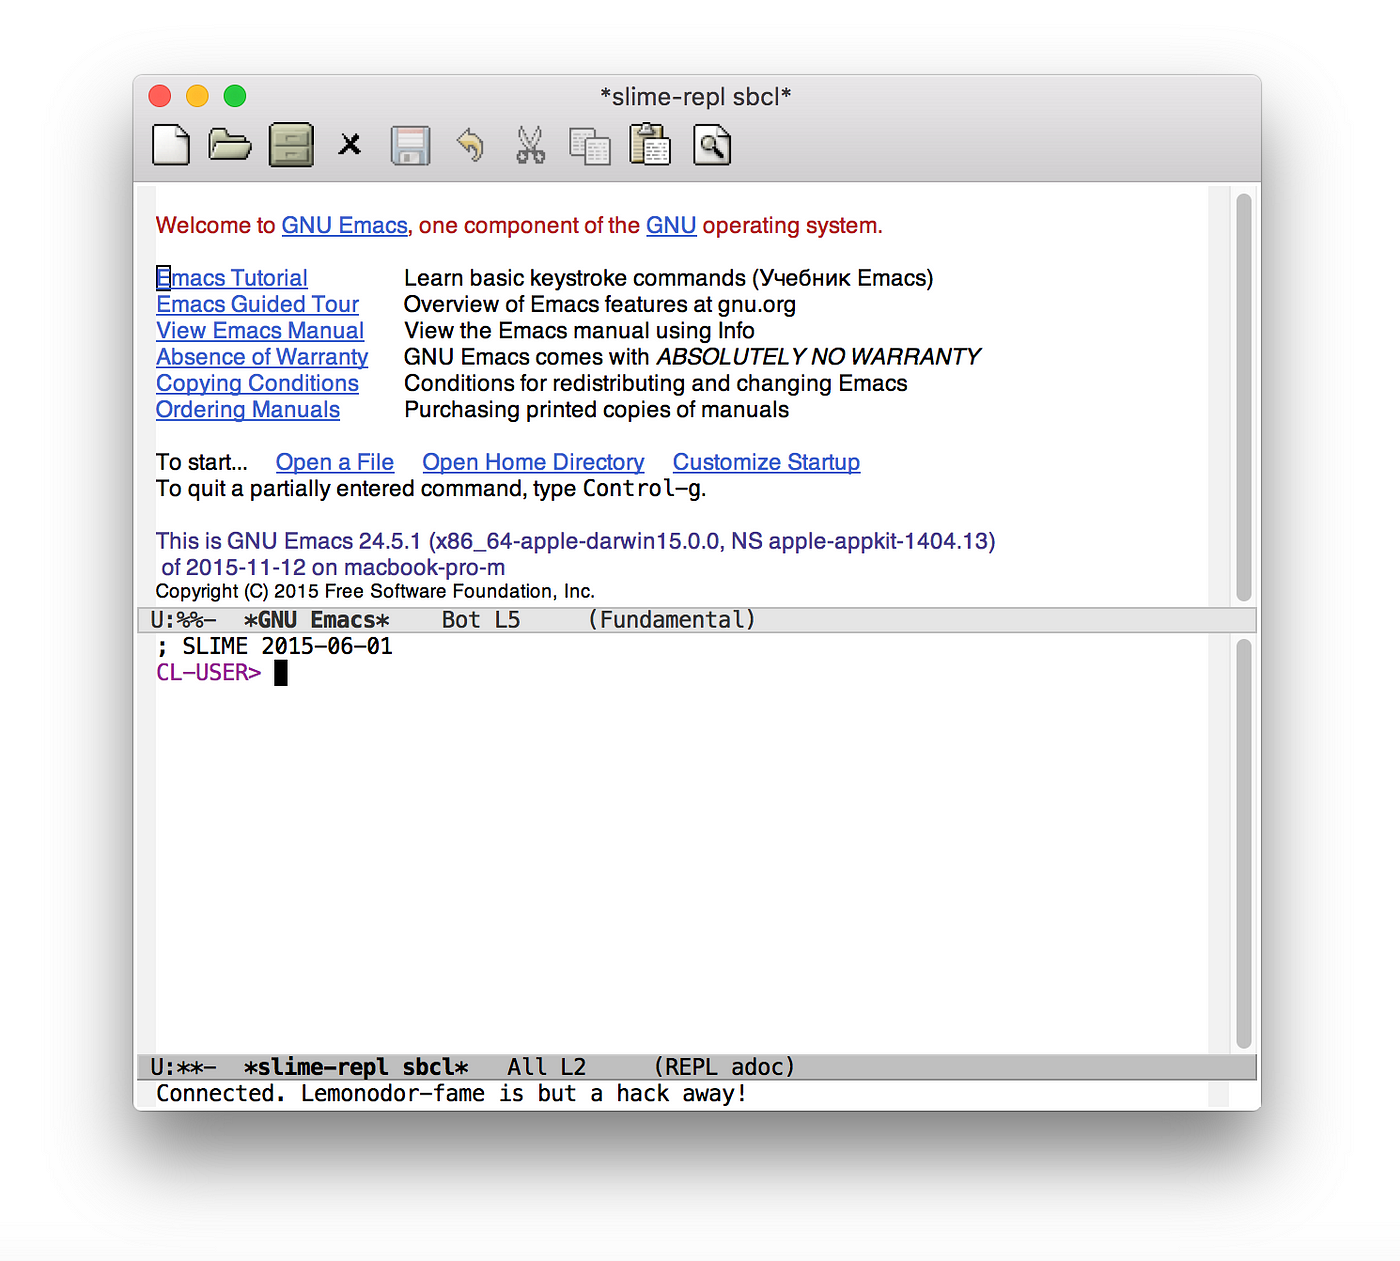Viewport: 1400px width, 1261px height.
Task: Open Copying Conditions link
Action: pyautogui.click(x=257, y=383)
